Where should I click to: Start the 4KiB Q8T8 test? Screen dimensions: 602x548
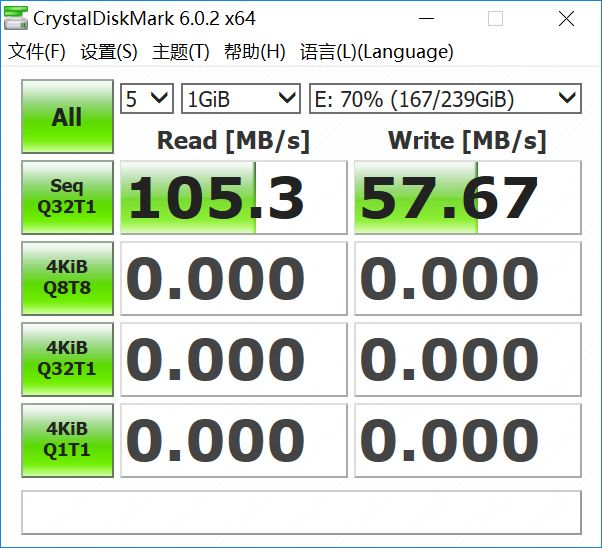click(68, 278)
